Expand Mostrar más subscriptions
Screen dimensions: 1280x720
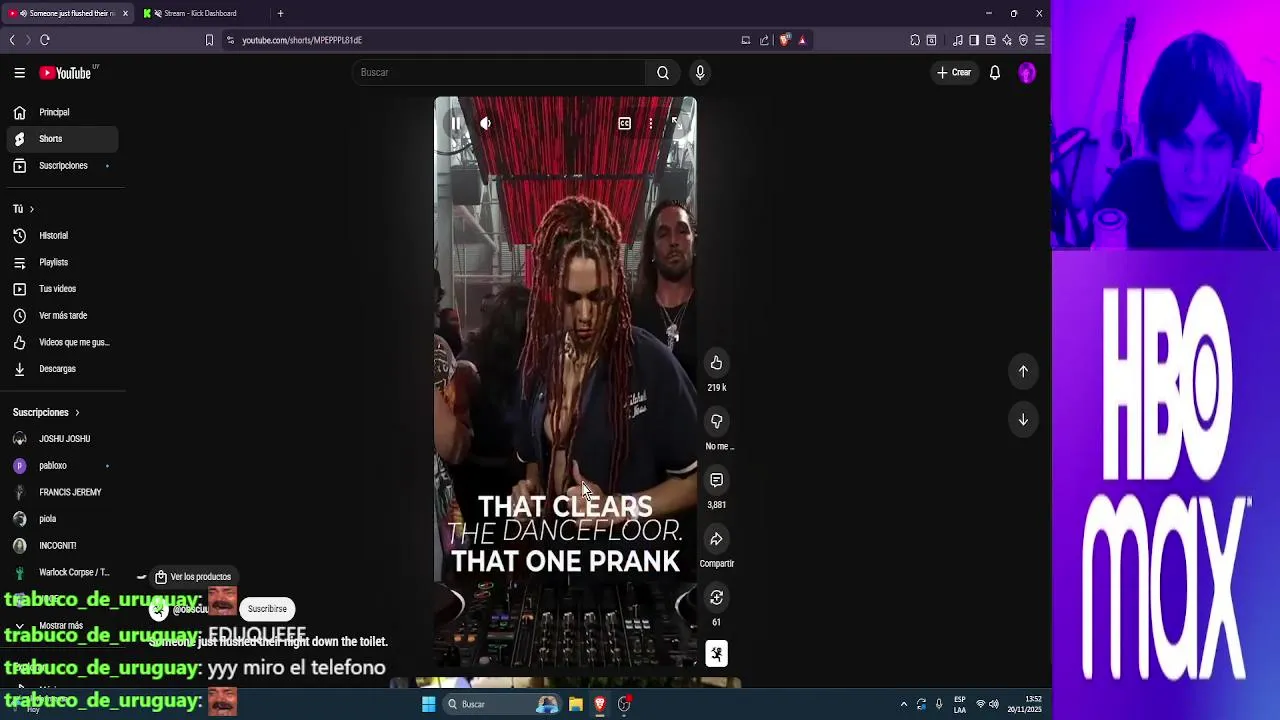click(x=62, y=626)
